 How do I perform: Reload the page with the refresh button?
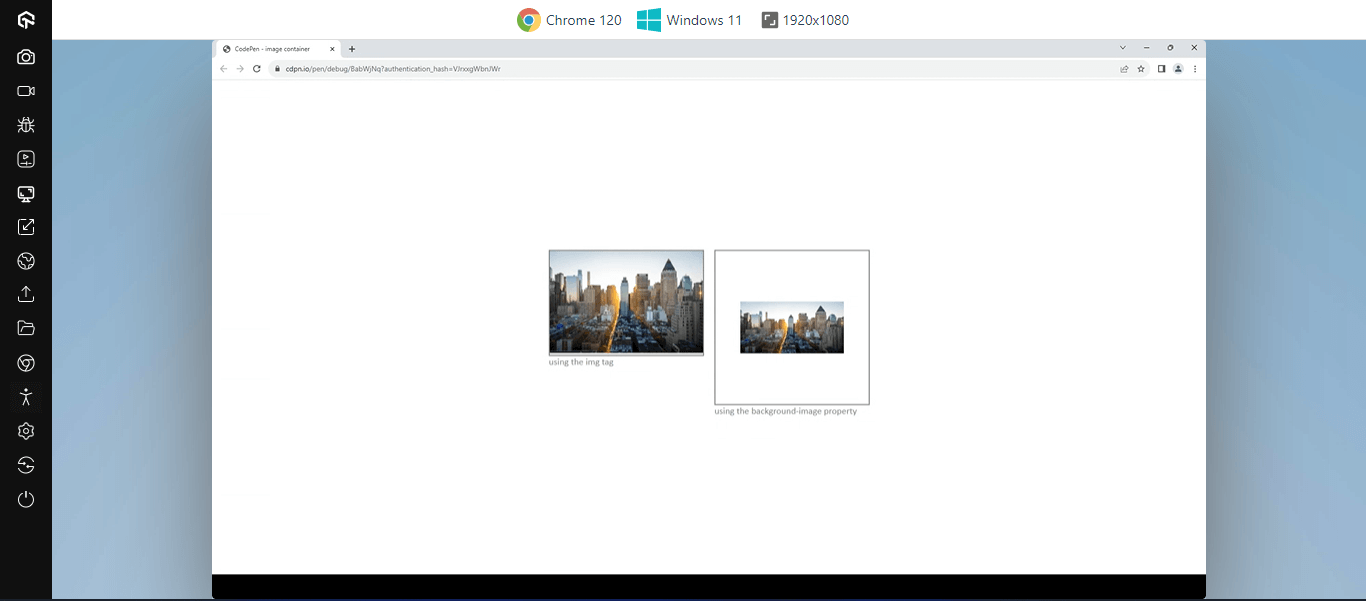(257, 68)
